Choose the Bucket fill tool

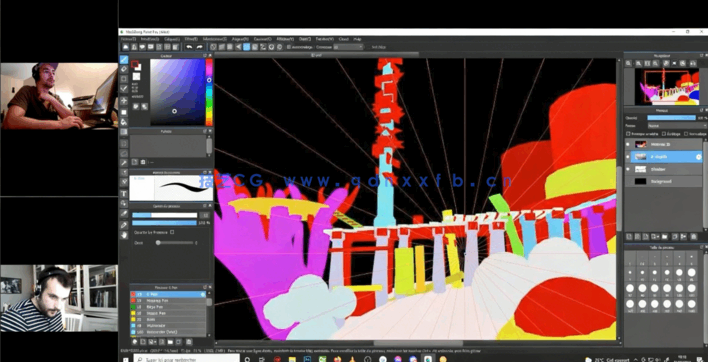[124, 121]
